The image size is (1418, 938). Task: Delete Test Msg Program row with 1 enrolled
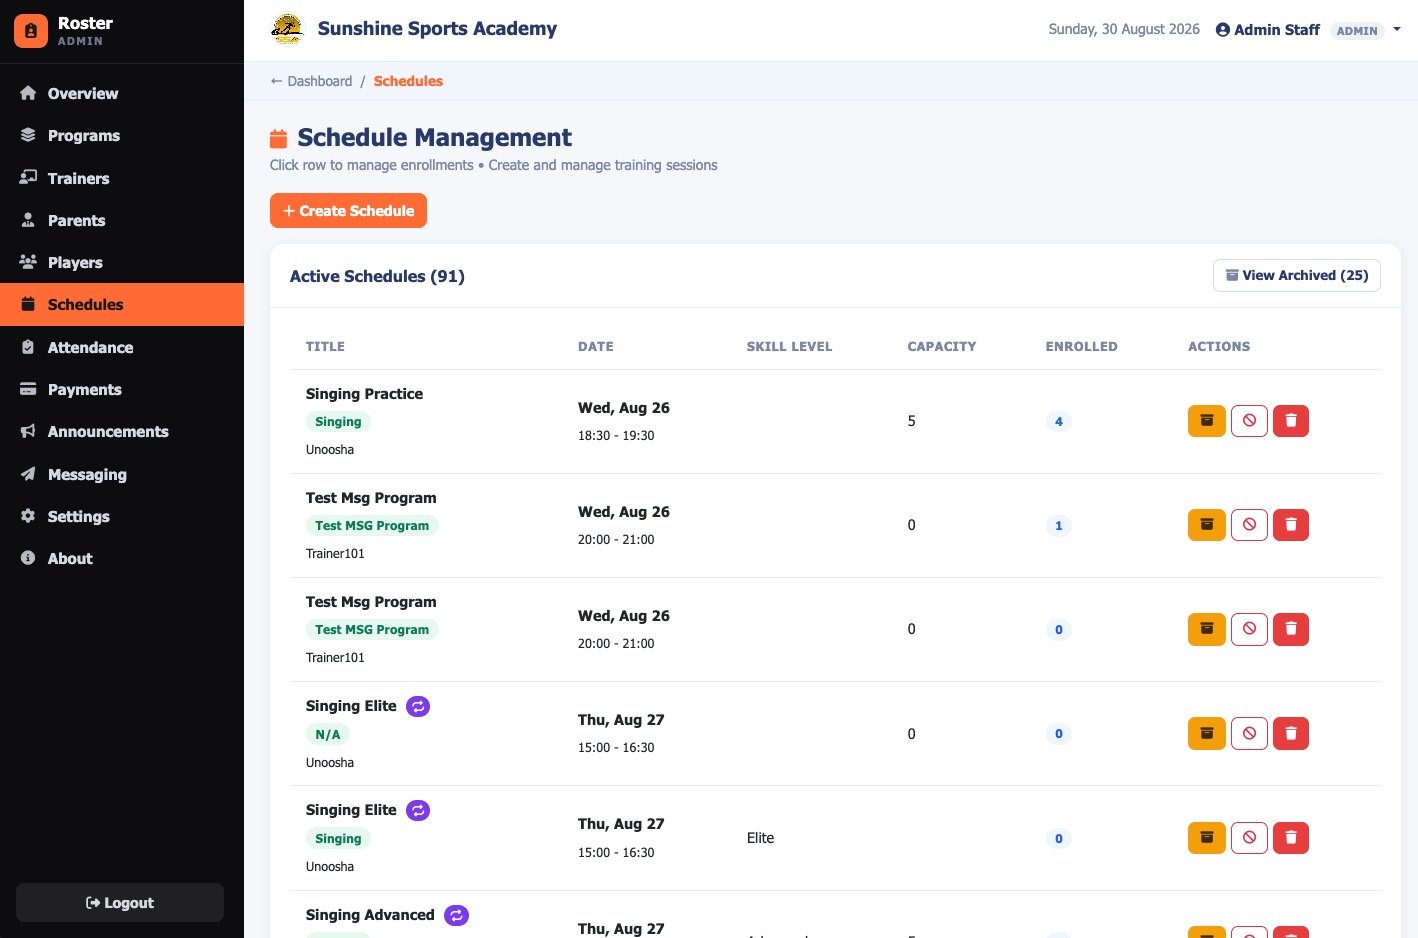point(1291,525)
